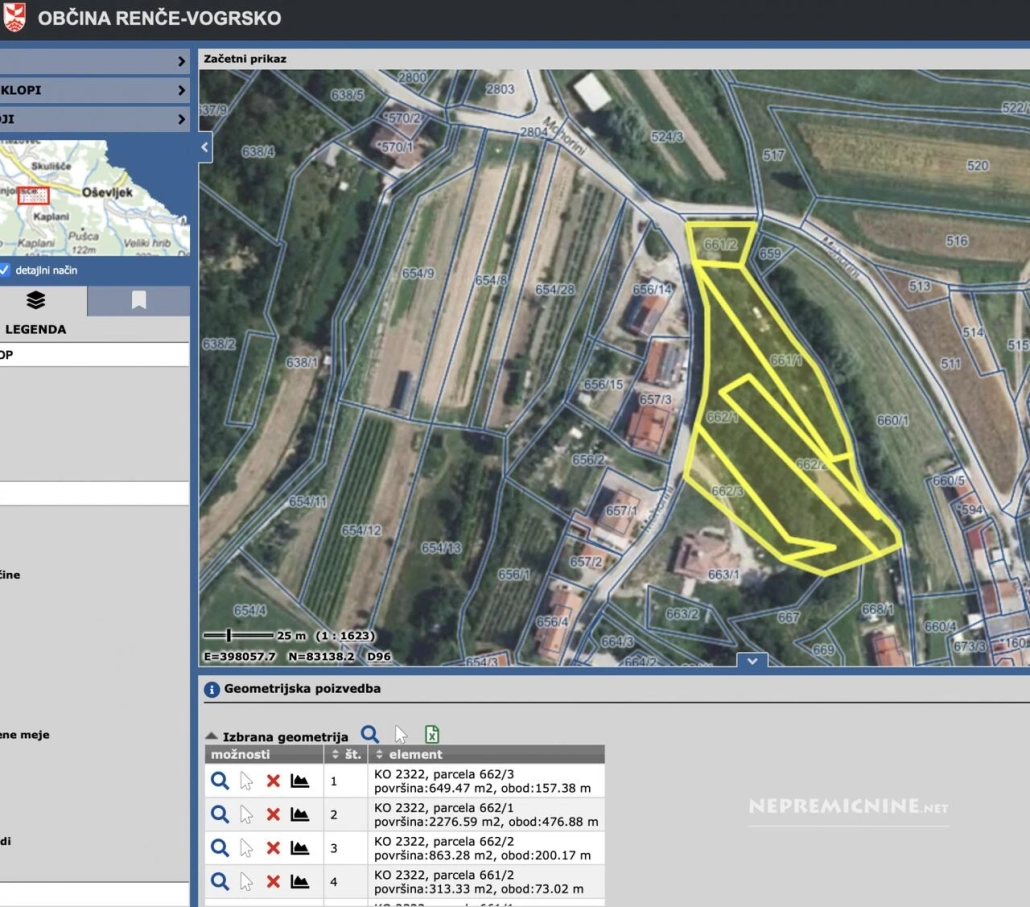
Task: Remove parcela 662/1 with red X
Action: click(x=272, y=815)
